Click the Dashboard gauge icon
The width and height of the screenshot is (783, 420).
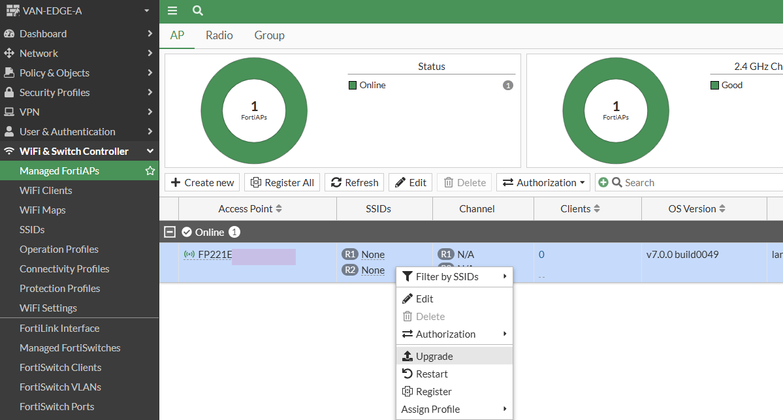point(9,33)
